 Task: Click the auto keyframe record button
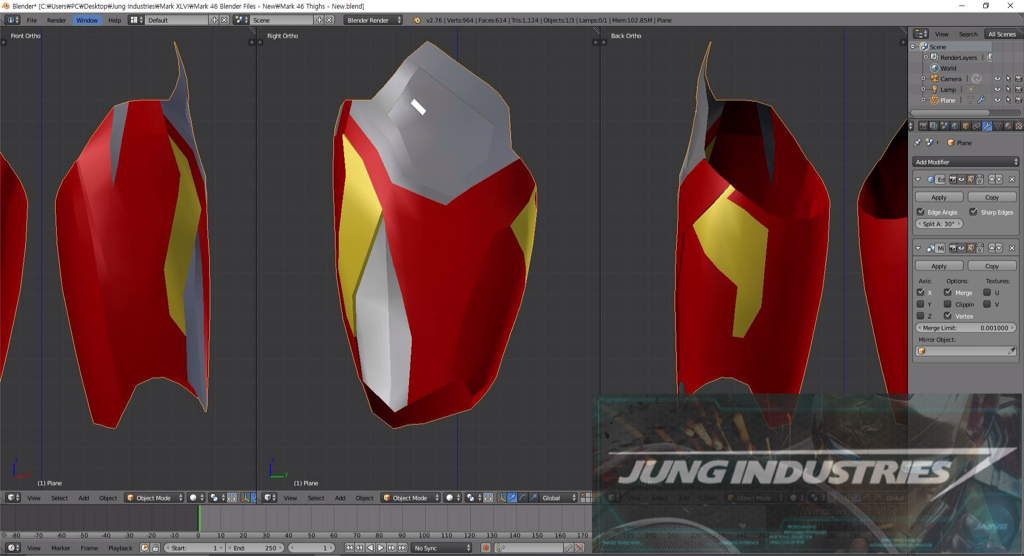[x=486, y=548]
